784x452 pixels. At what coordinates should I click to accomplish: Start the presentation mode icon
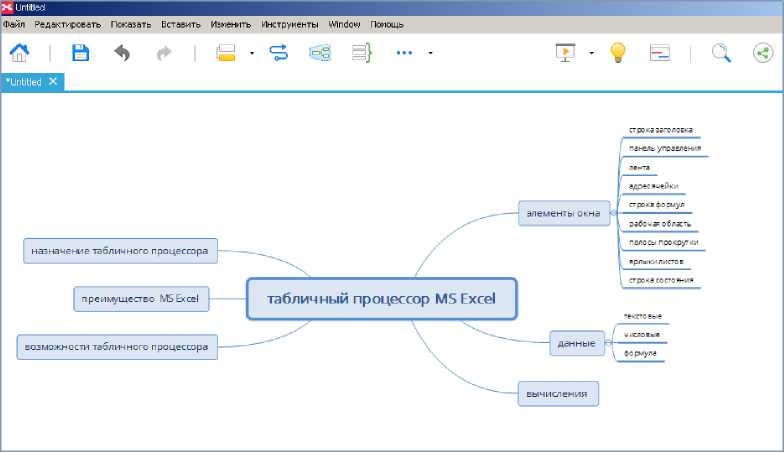coord(566,52)
